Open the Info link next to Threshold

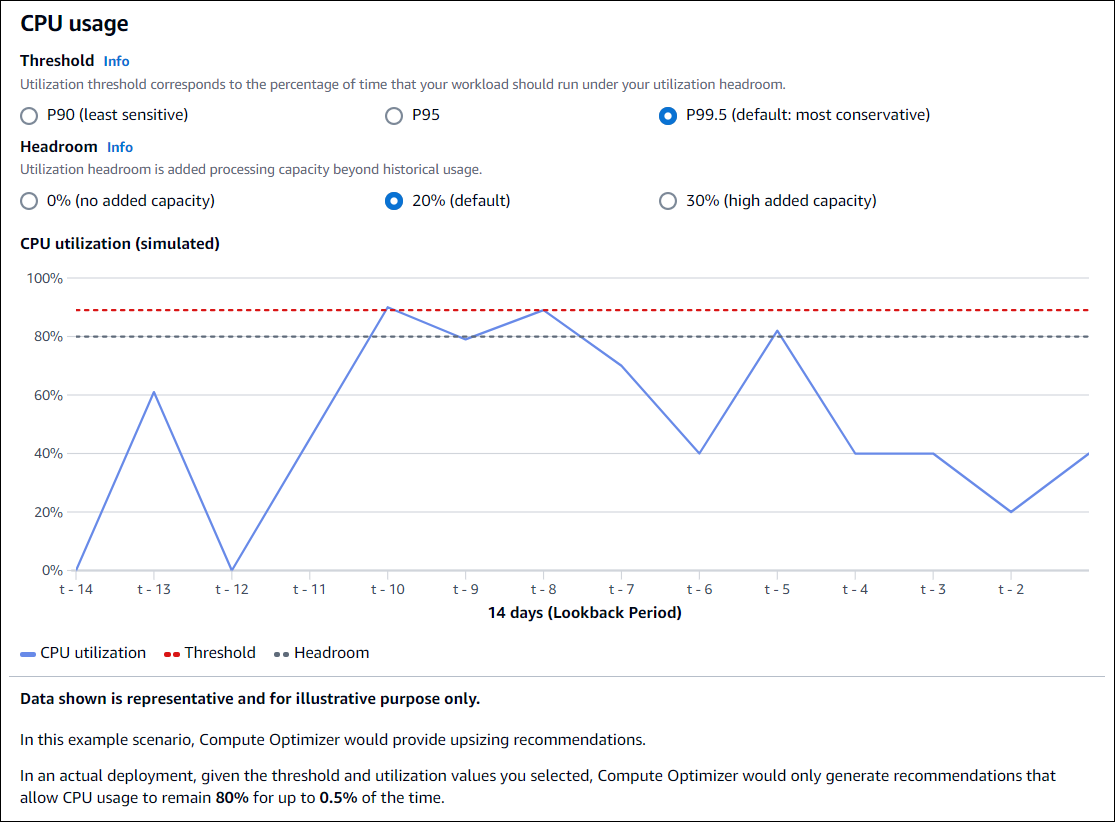pyautogui.click(x=116, y=60)
